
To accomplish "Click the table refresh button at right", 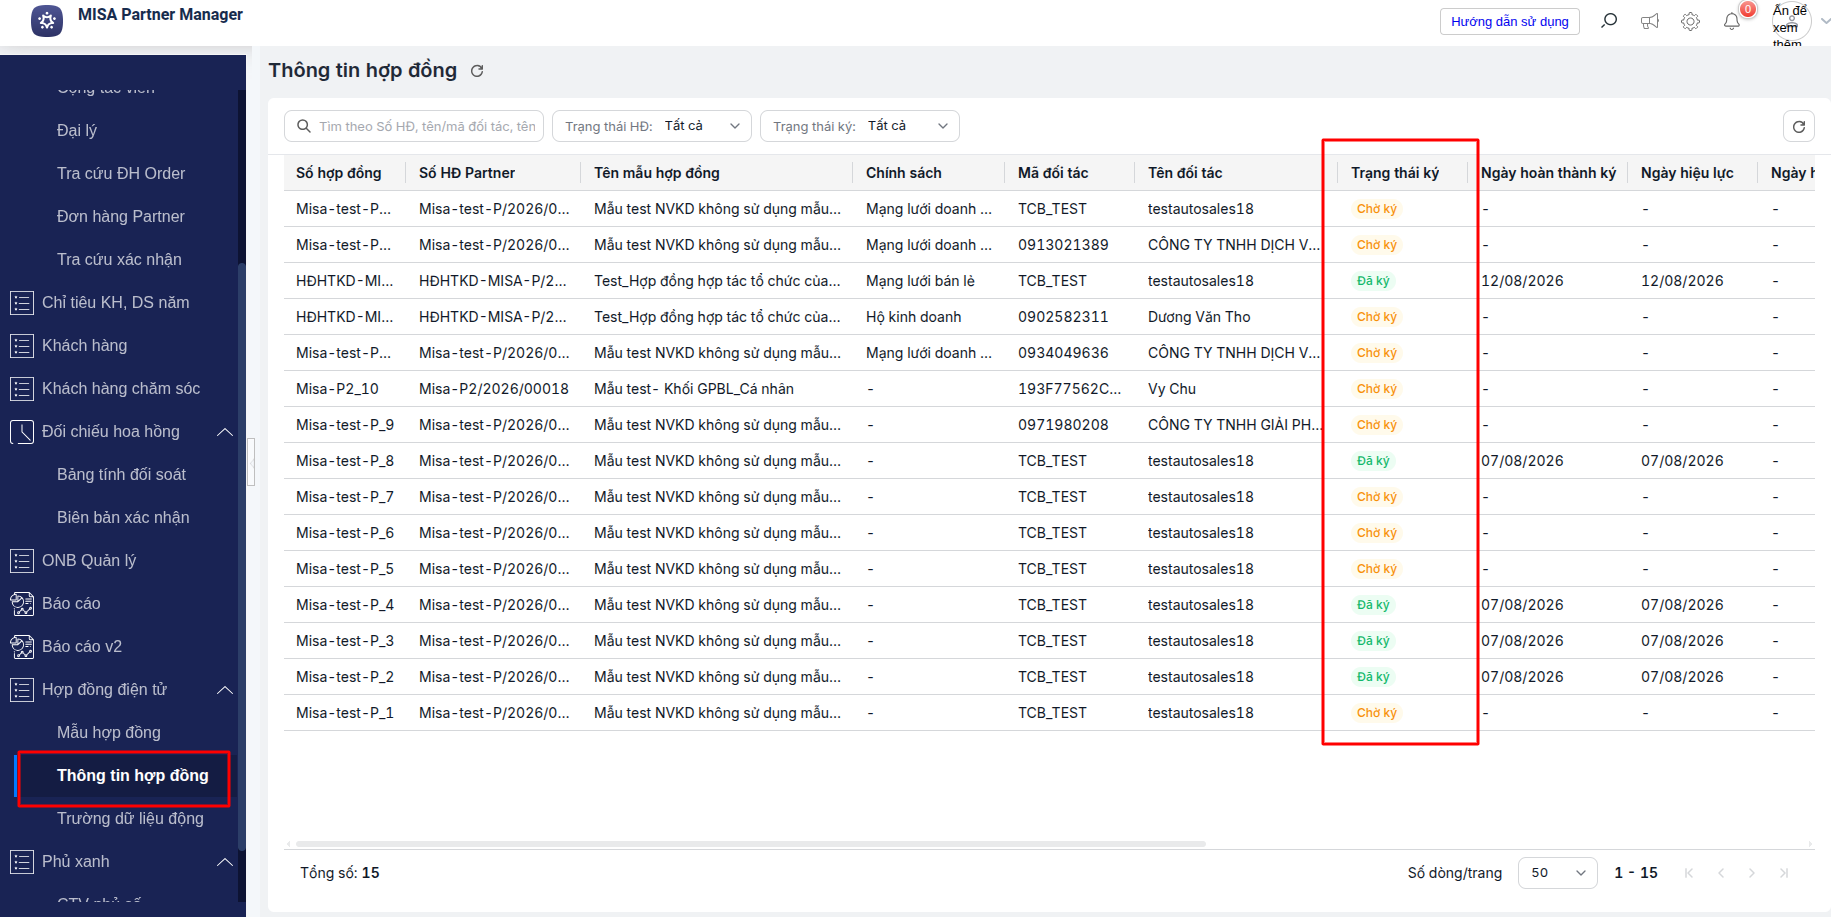I will pyautogui.click(x=1799, y=126).
